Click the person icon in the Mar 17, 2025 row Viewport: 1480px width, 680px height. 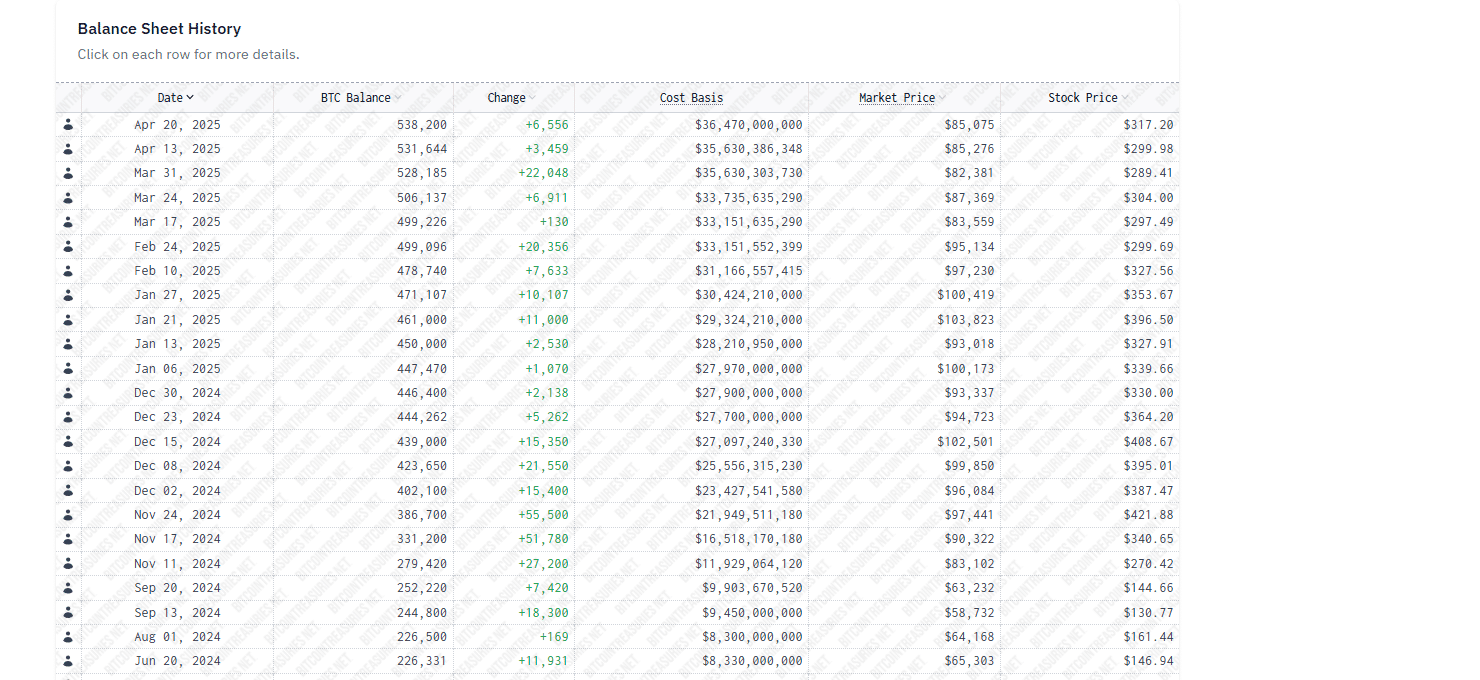click(68, 222)
